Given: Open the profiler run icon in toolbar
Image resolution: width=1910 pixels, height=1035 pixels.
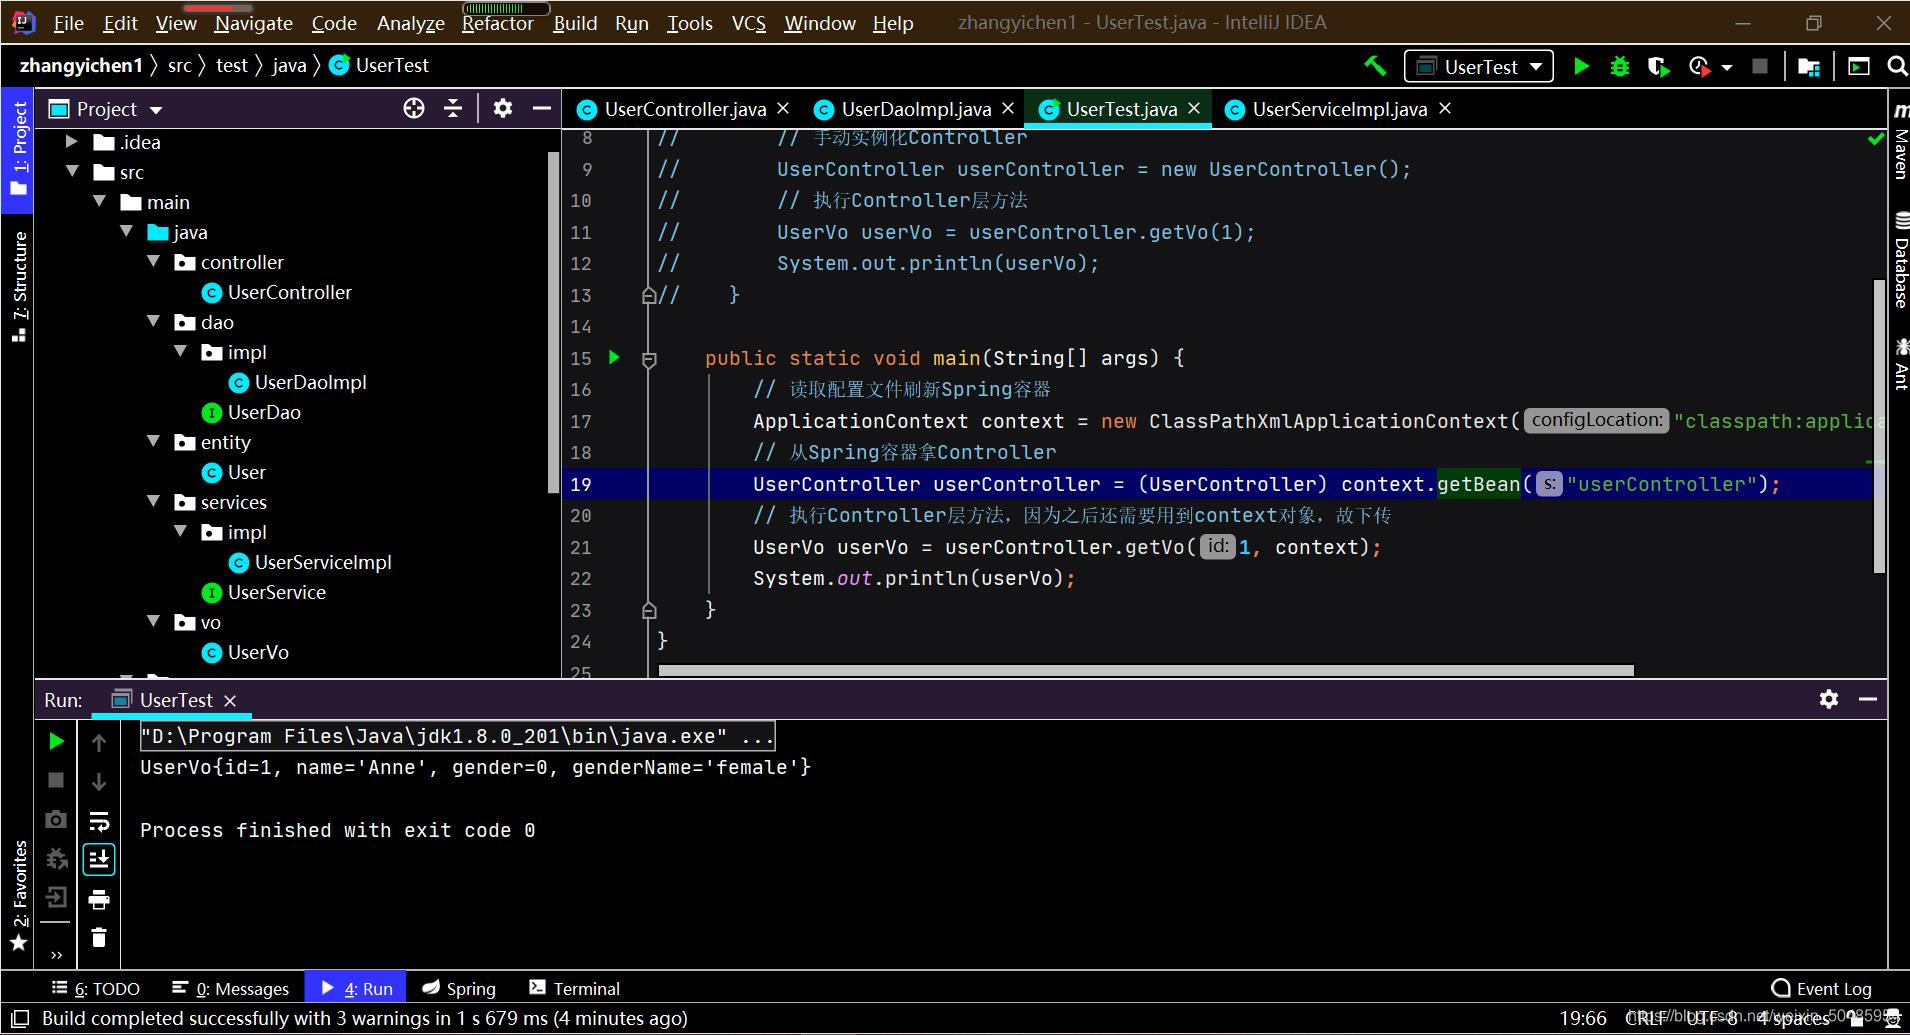Looking at the screenshot, I should coord(1699,66).
